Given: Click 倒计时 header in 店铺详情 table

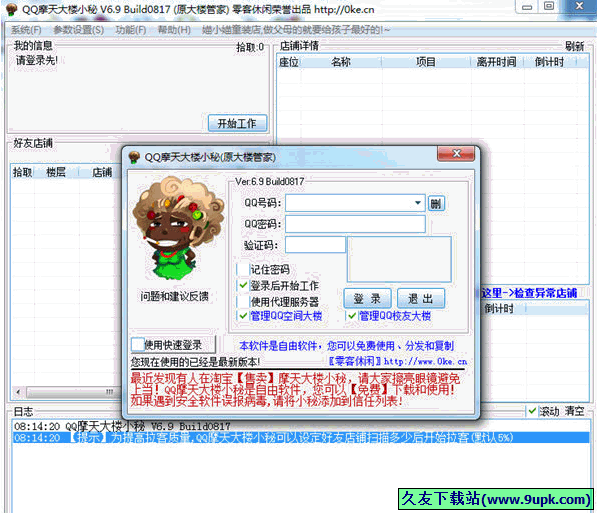Looking at the screenshot, I should click(x=549, y=62).
